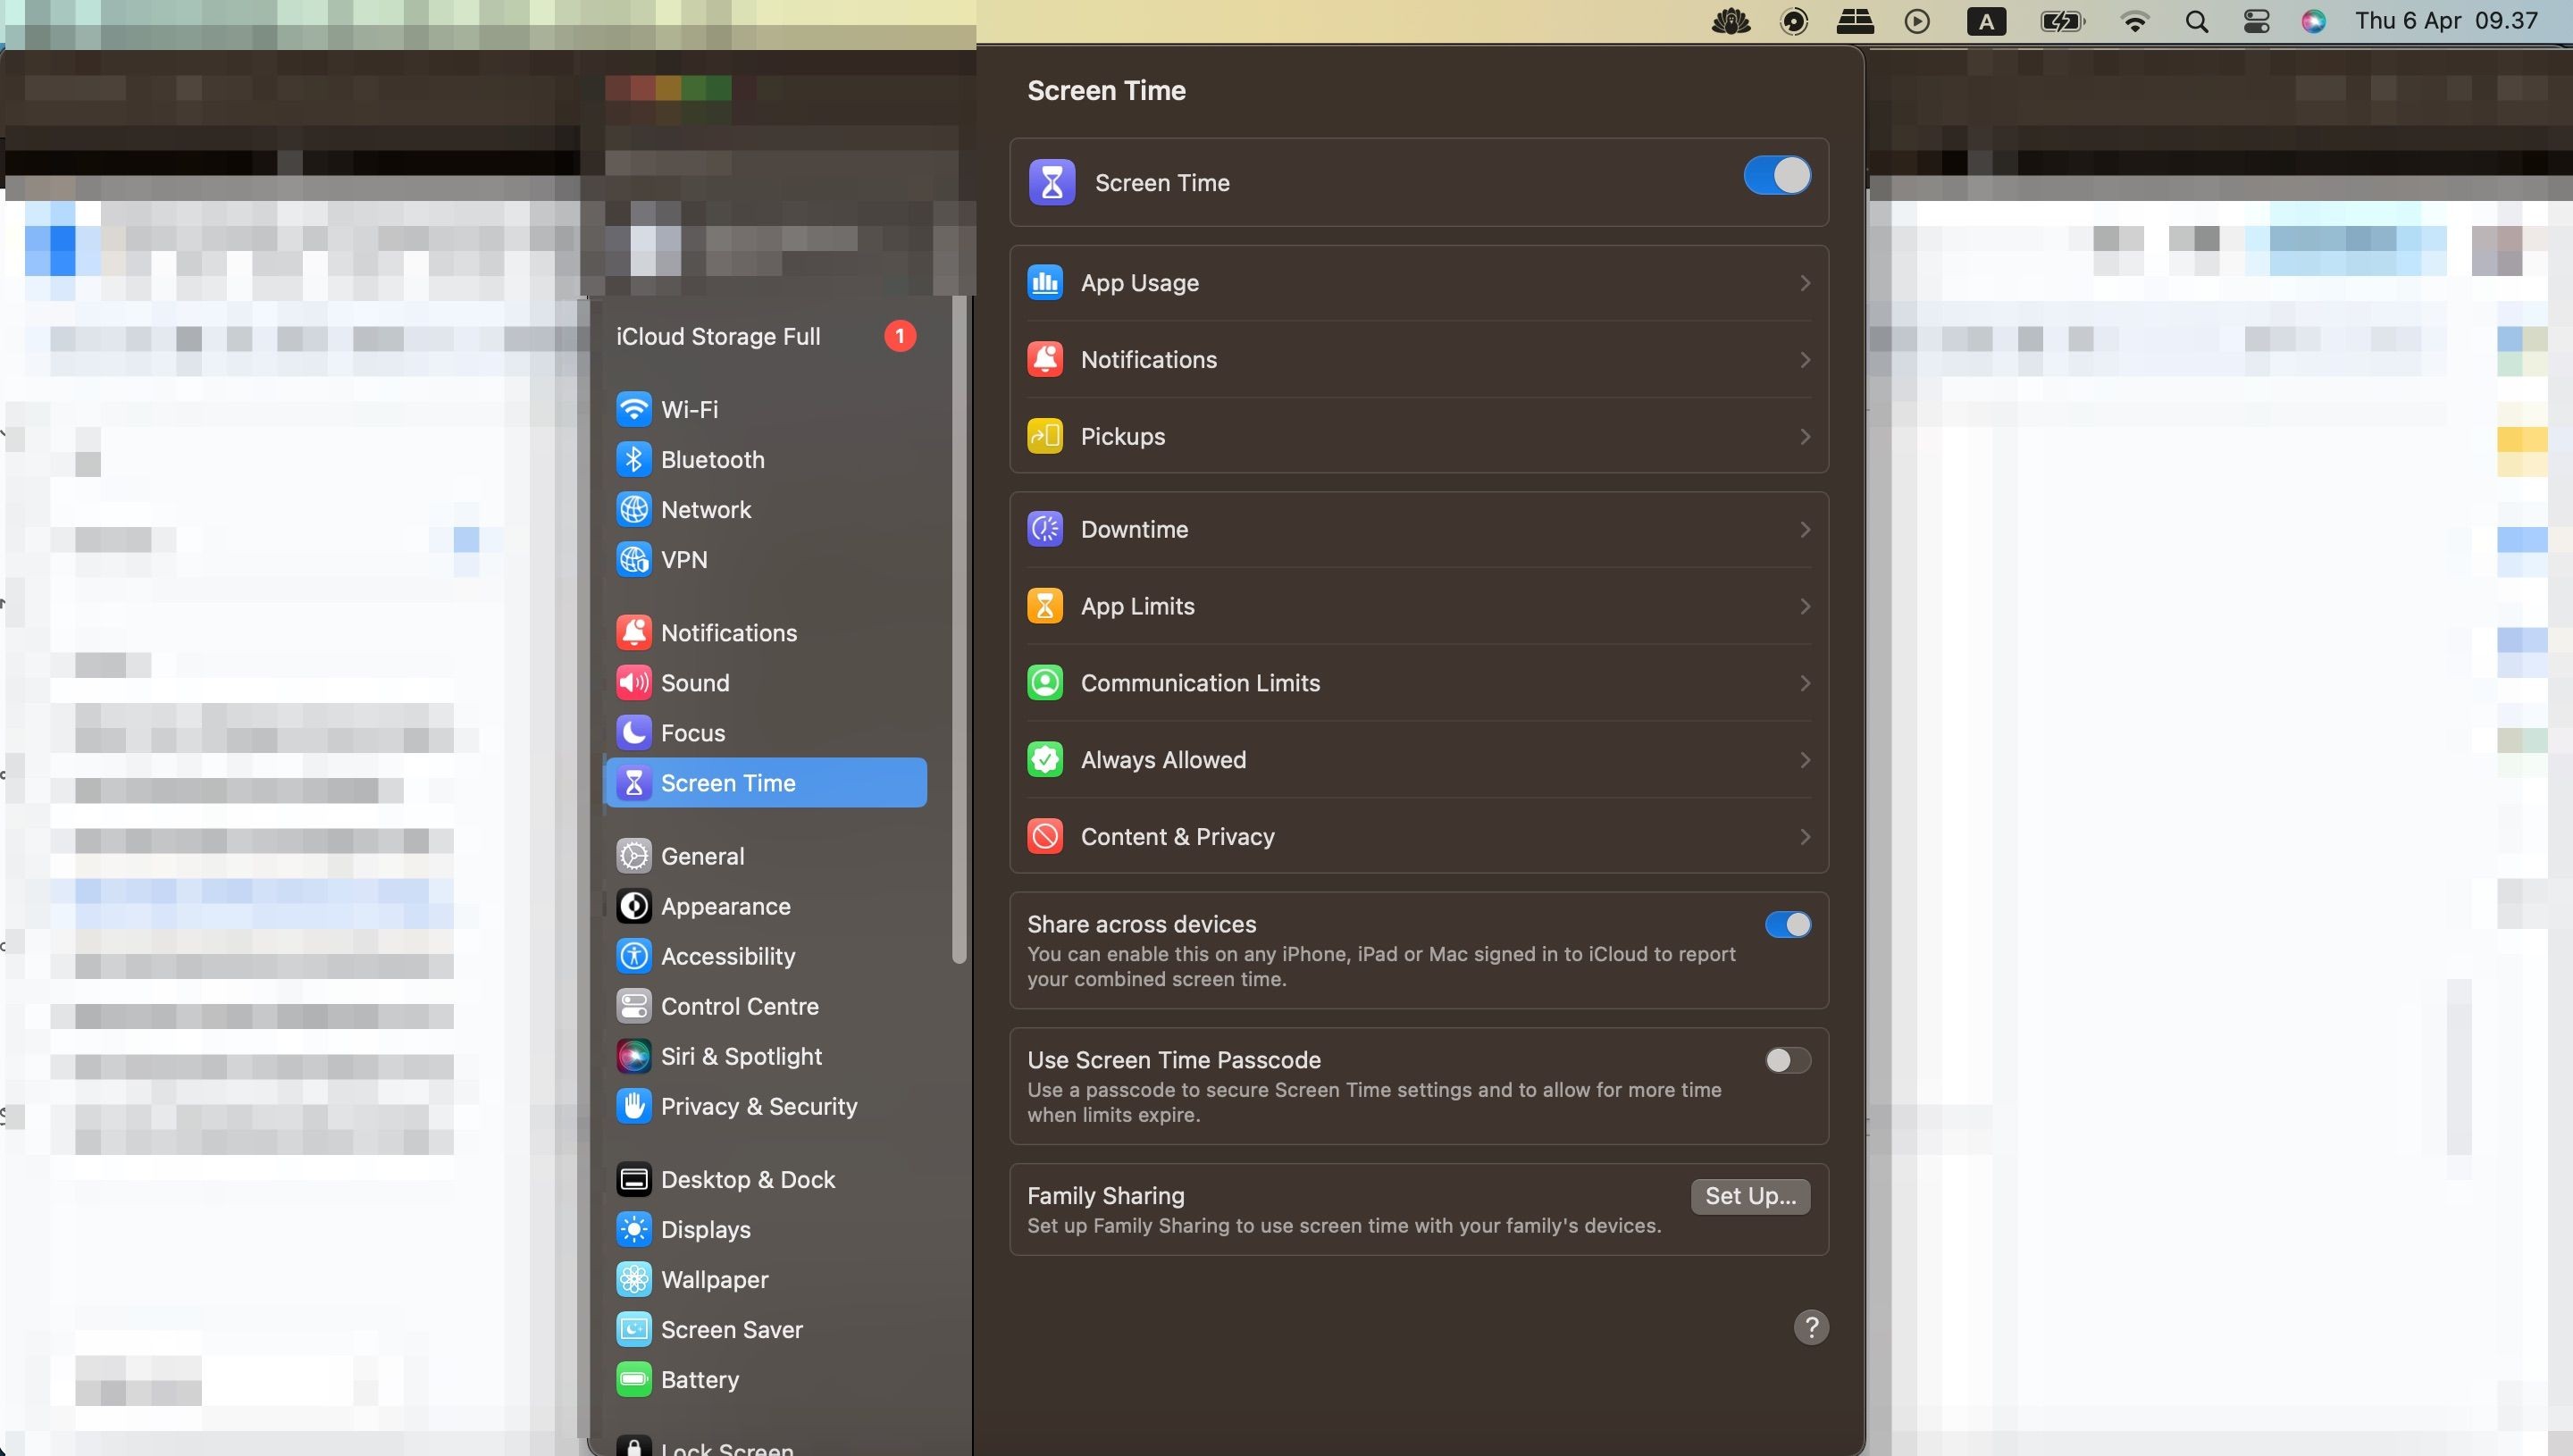This screenshot has height=1456, width=2573.
Task: Open the Always Allowed row
Action: pos(1419,759)
